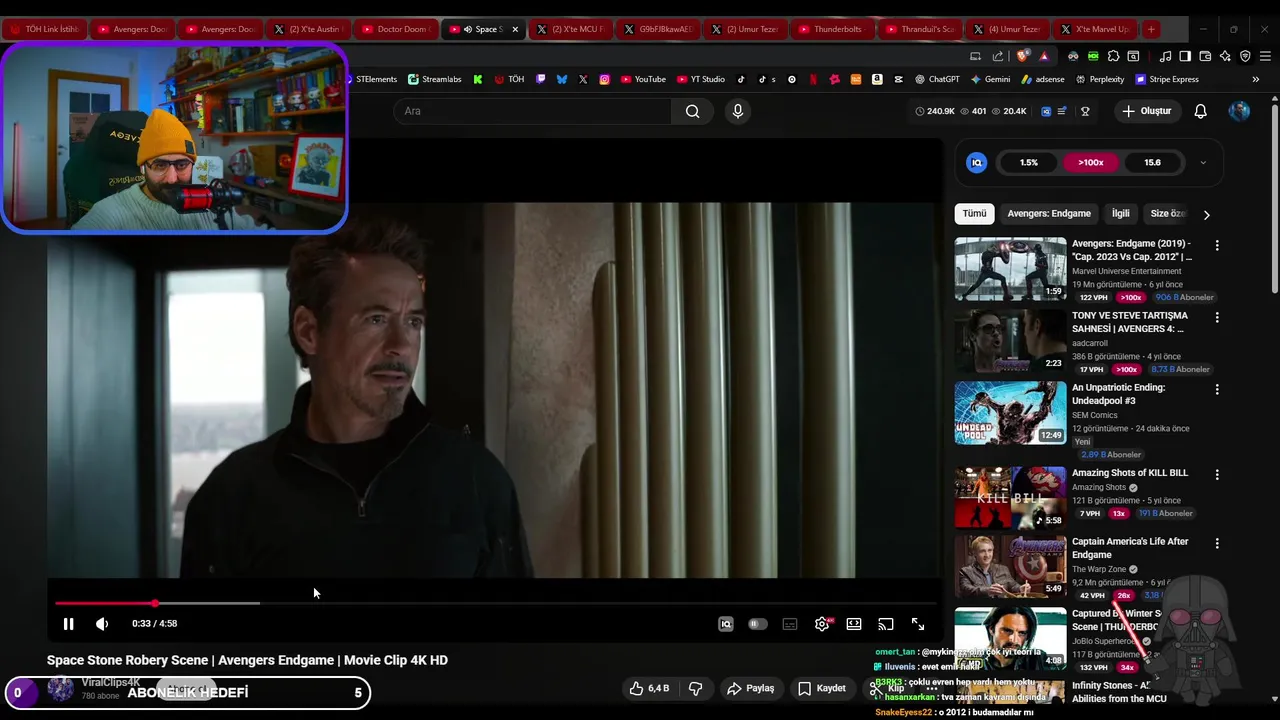Show more filter chips right arrow

pos(1206,214)
